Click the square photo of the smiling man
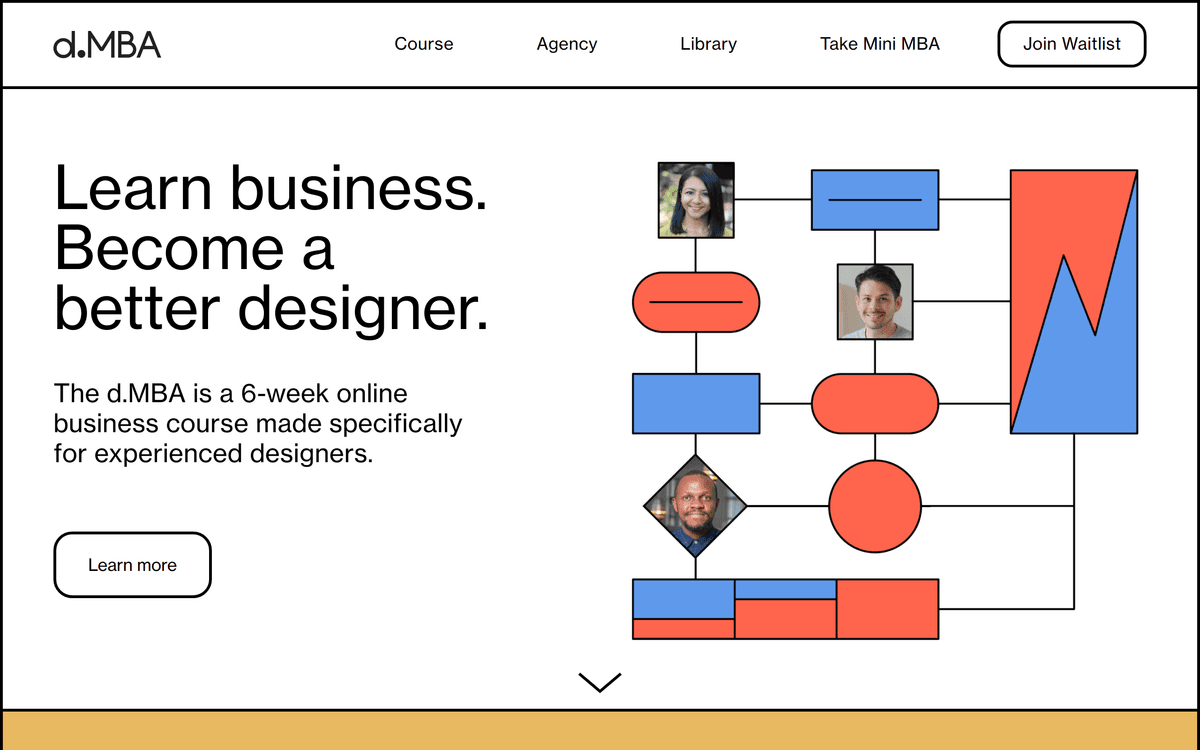1200x750 pixels. [x=875, y=302]
